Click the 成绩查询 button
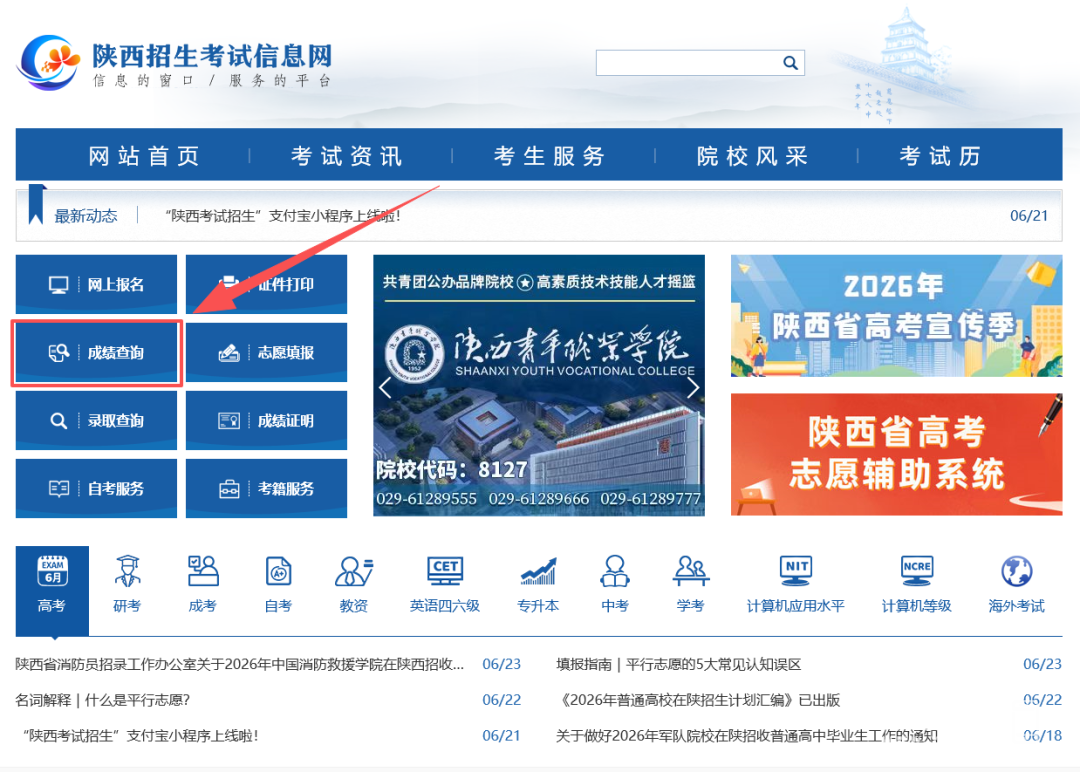Viewport: 1080px width, 772px height. (x=96, y=353)
